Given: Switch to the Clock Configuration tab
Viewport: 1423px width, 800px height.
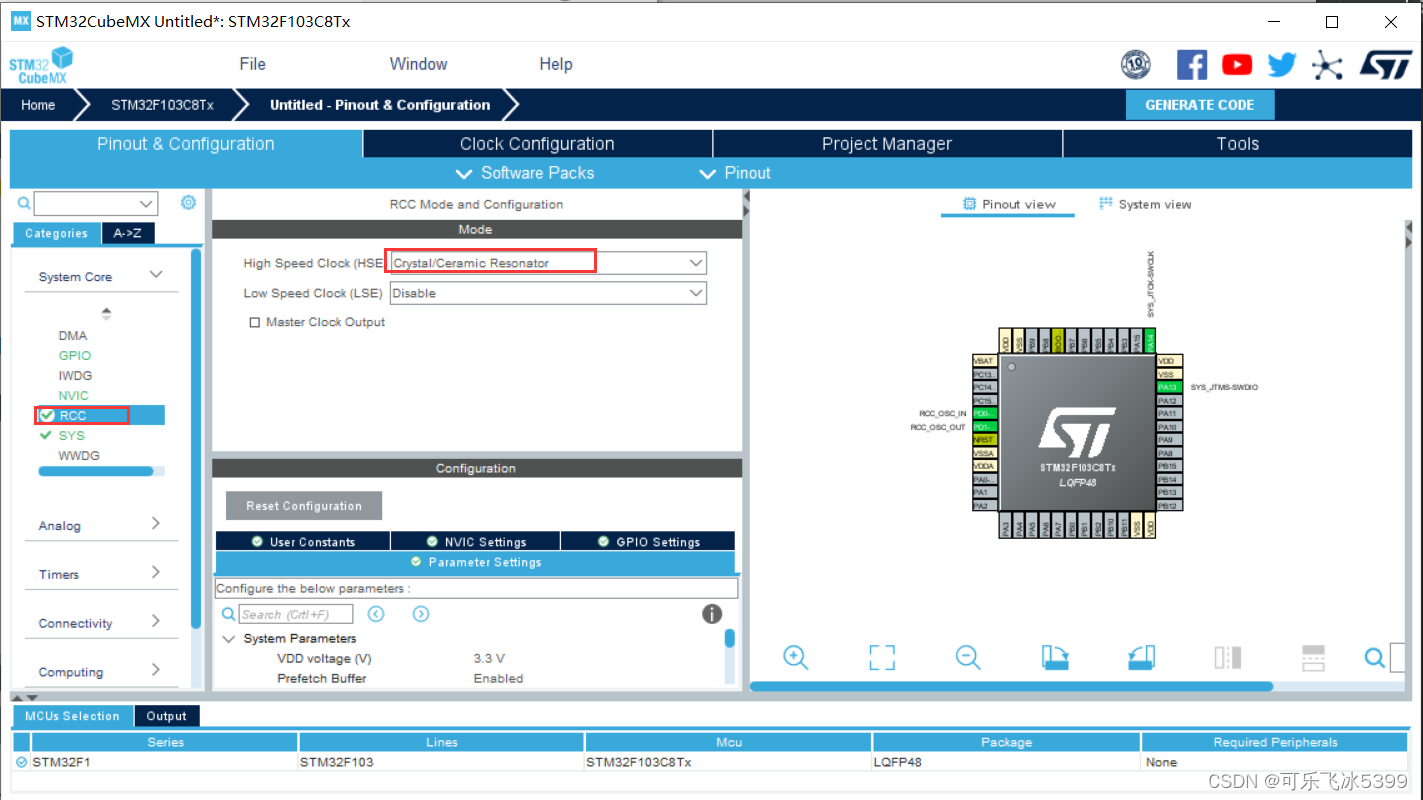Looking at the screenshot, I should coord(537,144).
